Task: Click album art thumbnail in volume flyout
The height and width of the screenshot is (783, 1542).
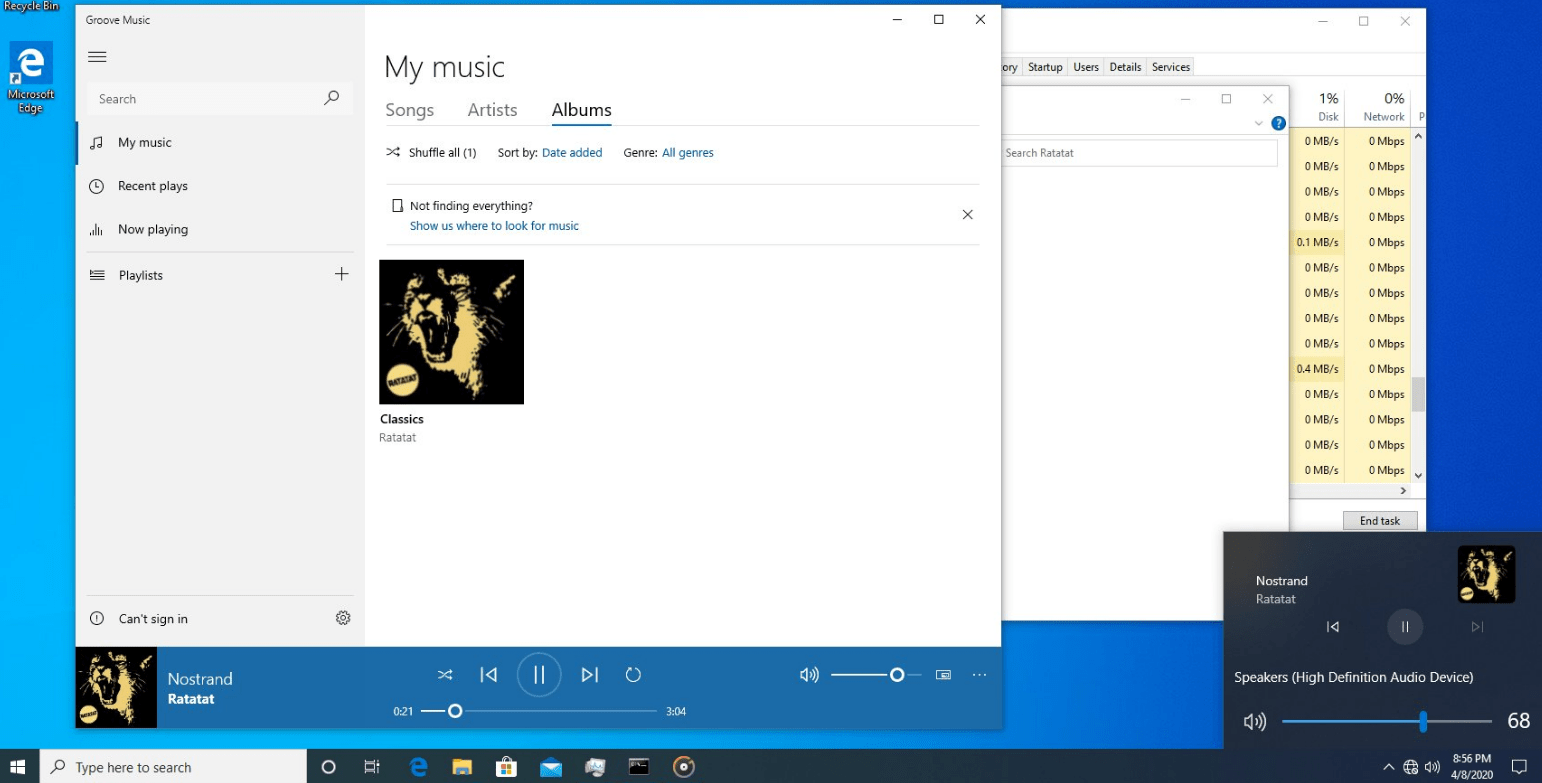Action: click(x=1486, y=574)
